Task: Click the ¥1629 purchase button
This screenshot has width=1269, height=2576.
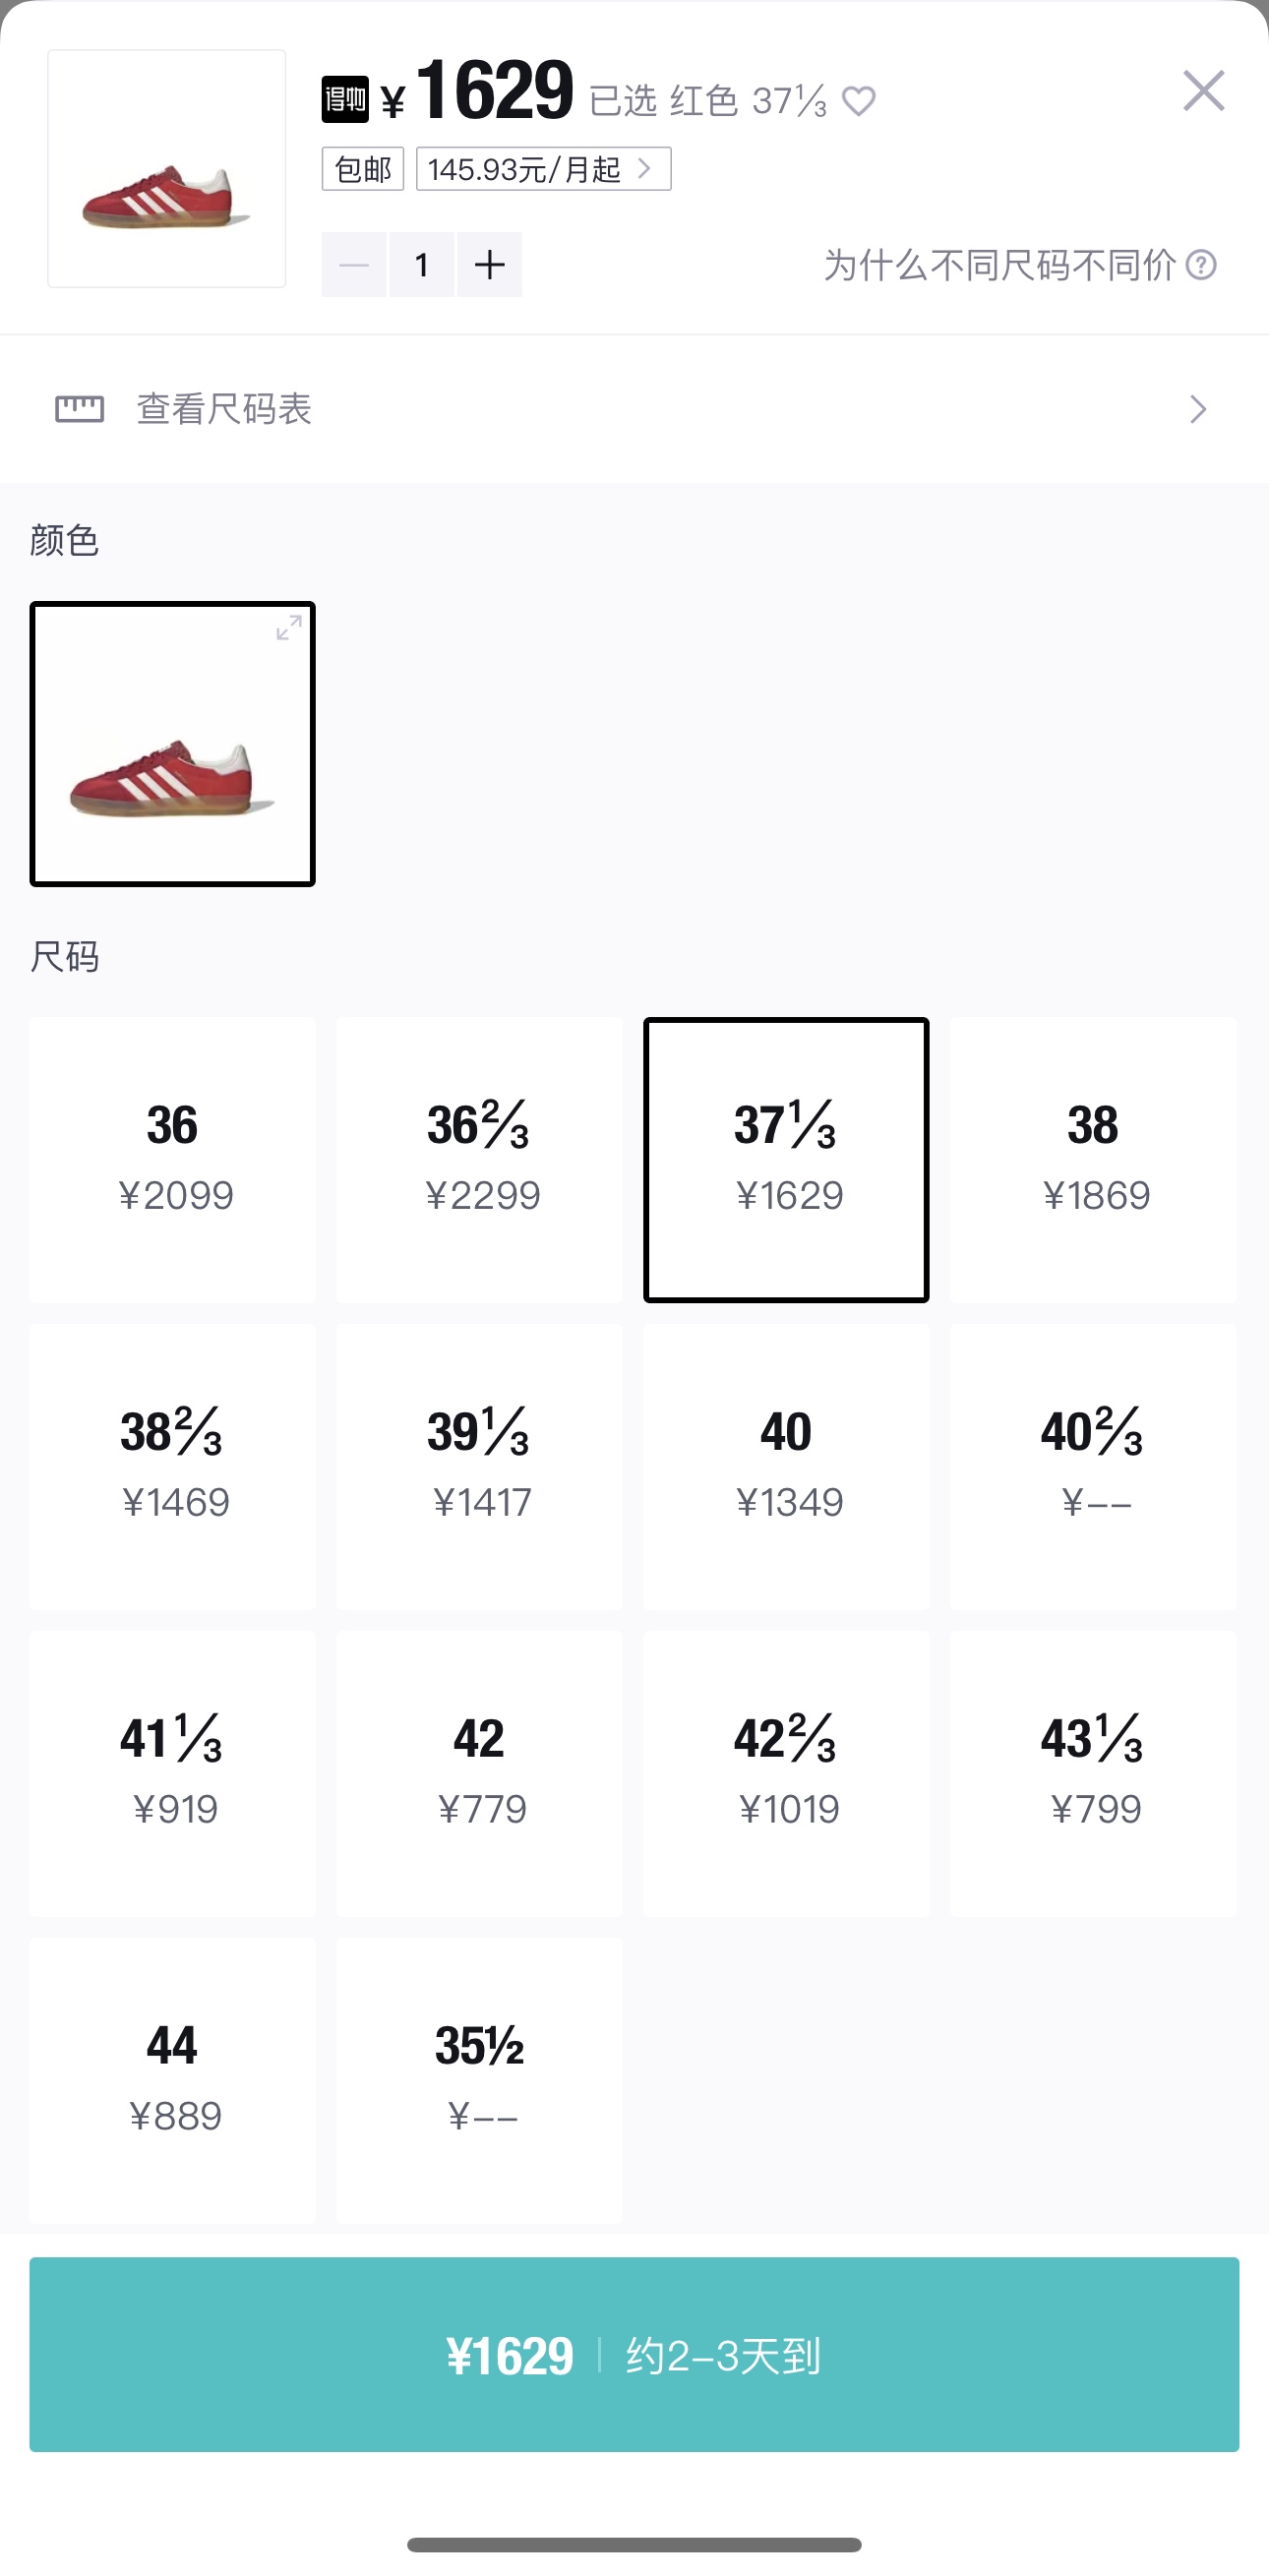Action: coord(634,2354)
